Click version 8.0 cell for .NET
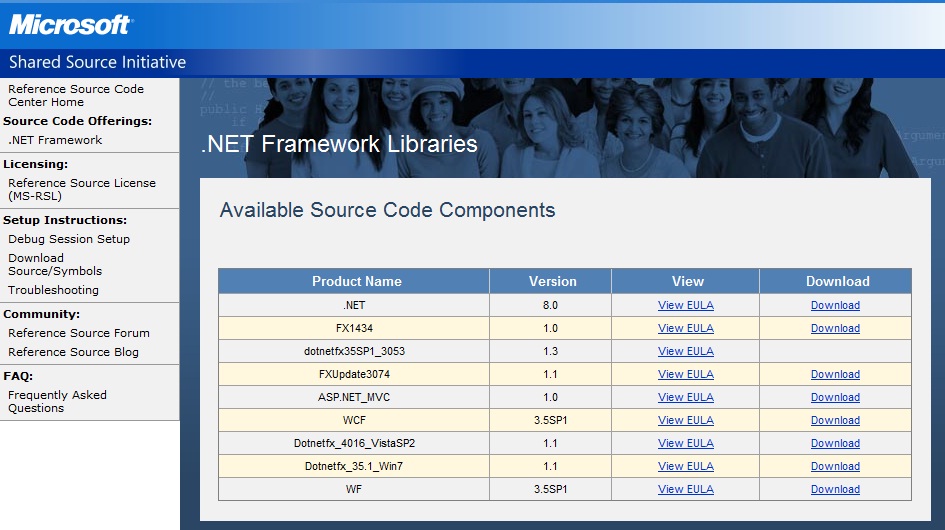 550,305
